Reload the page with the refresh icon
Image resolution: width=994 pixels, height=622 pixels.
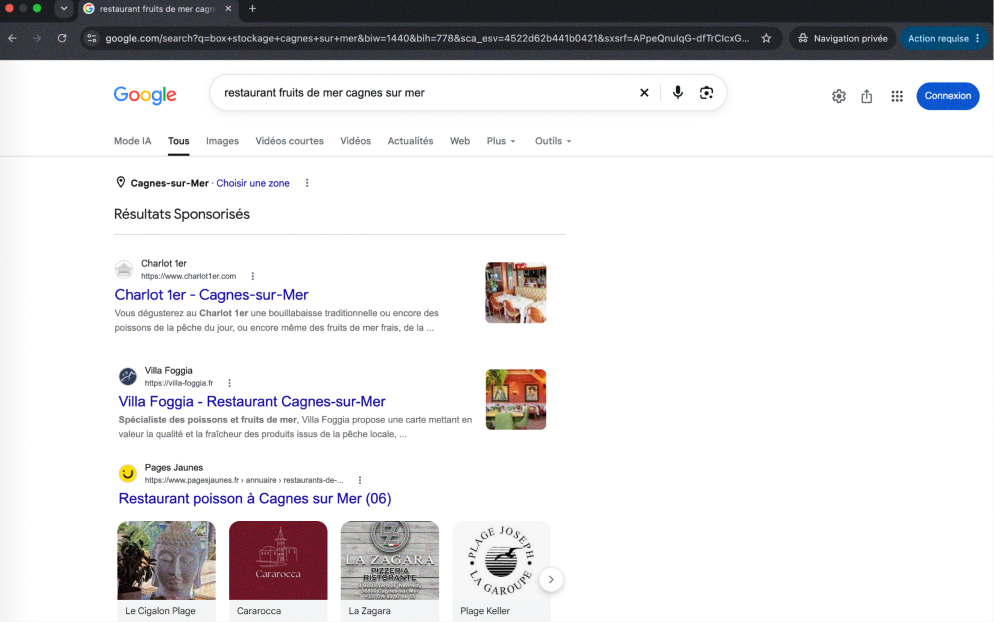pos(61,38)
